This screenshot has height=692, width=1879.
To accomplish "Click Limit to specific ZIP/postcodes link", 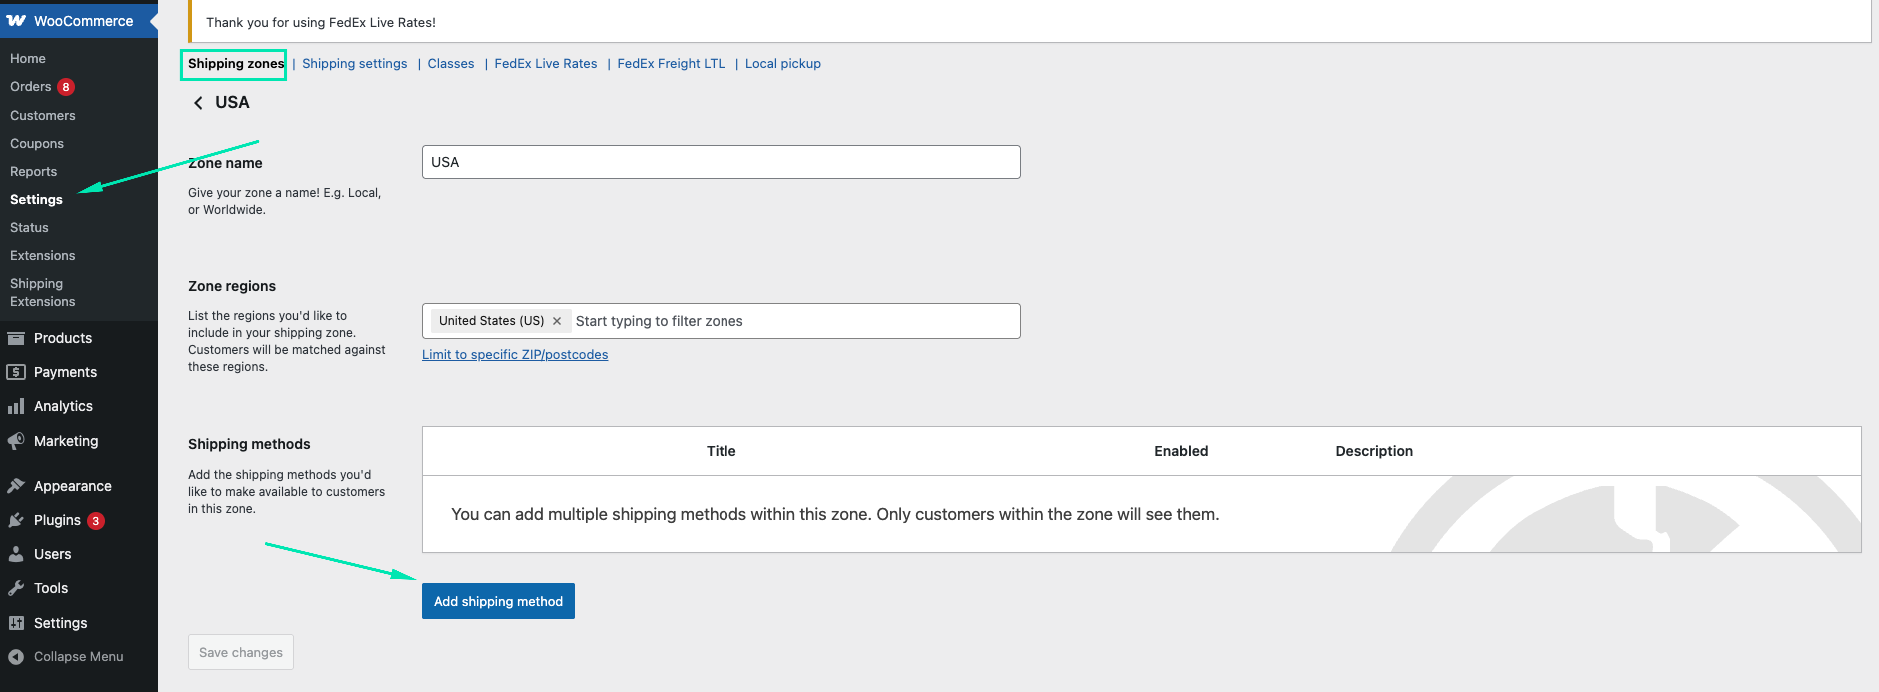I will [514, 355].
